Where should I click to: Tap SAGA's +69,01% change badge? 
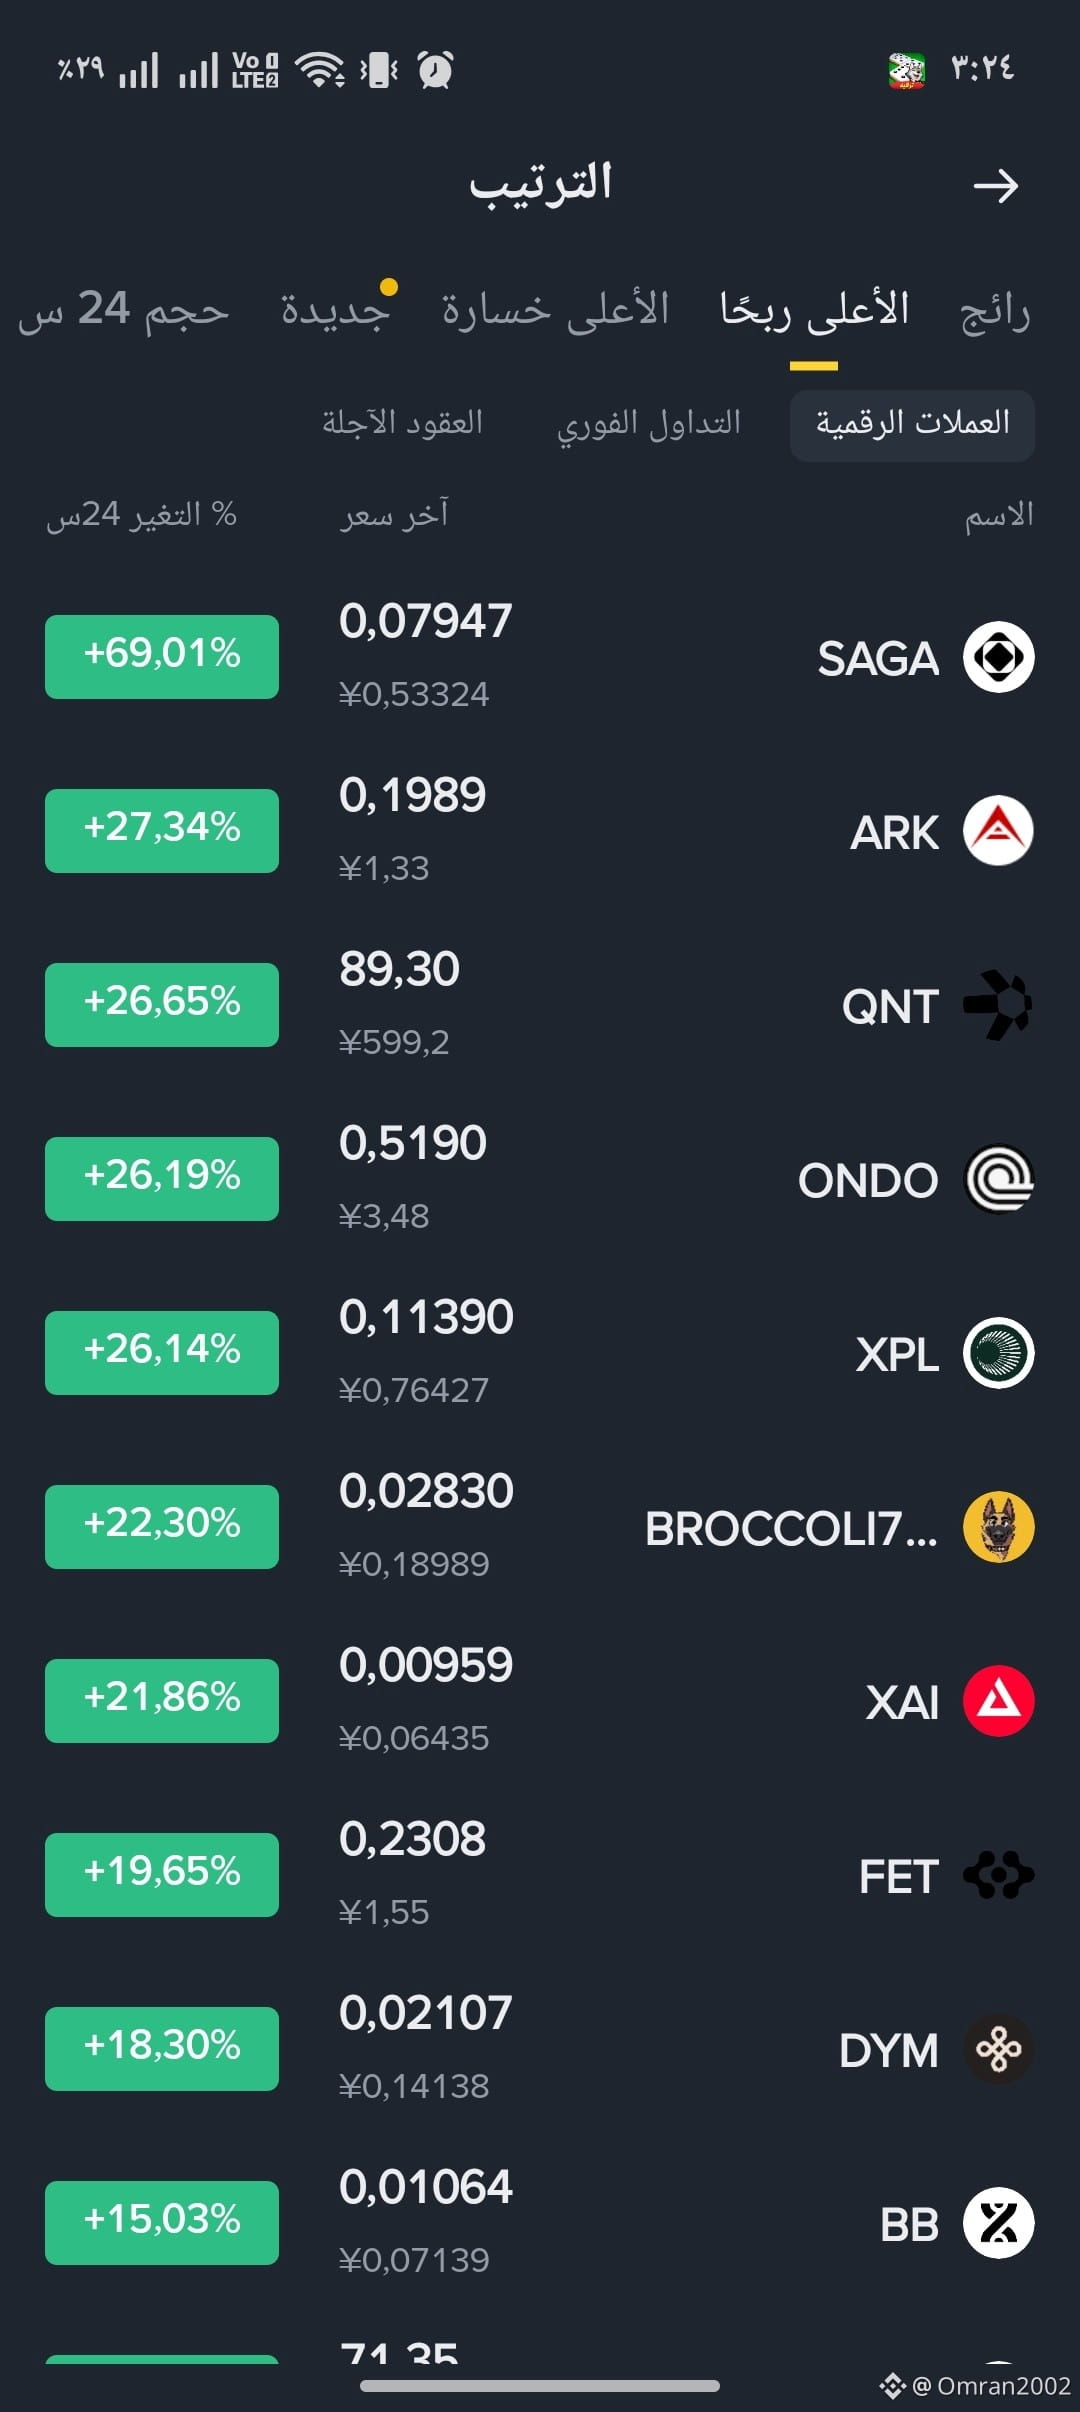pyautogui.click(x=162, y=656)
